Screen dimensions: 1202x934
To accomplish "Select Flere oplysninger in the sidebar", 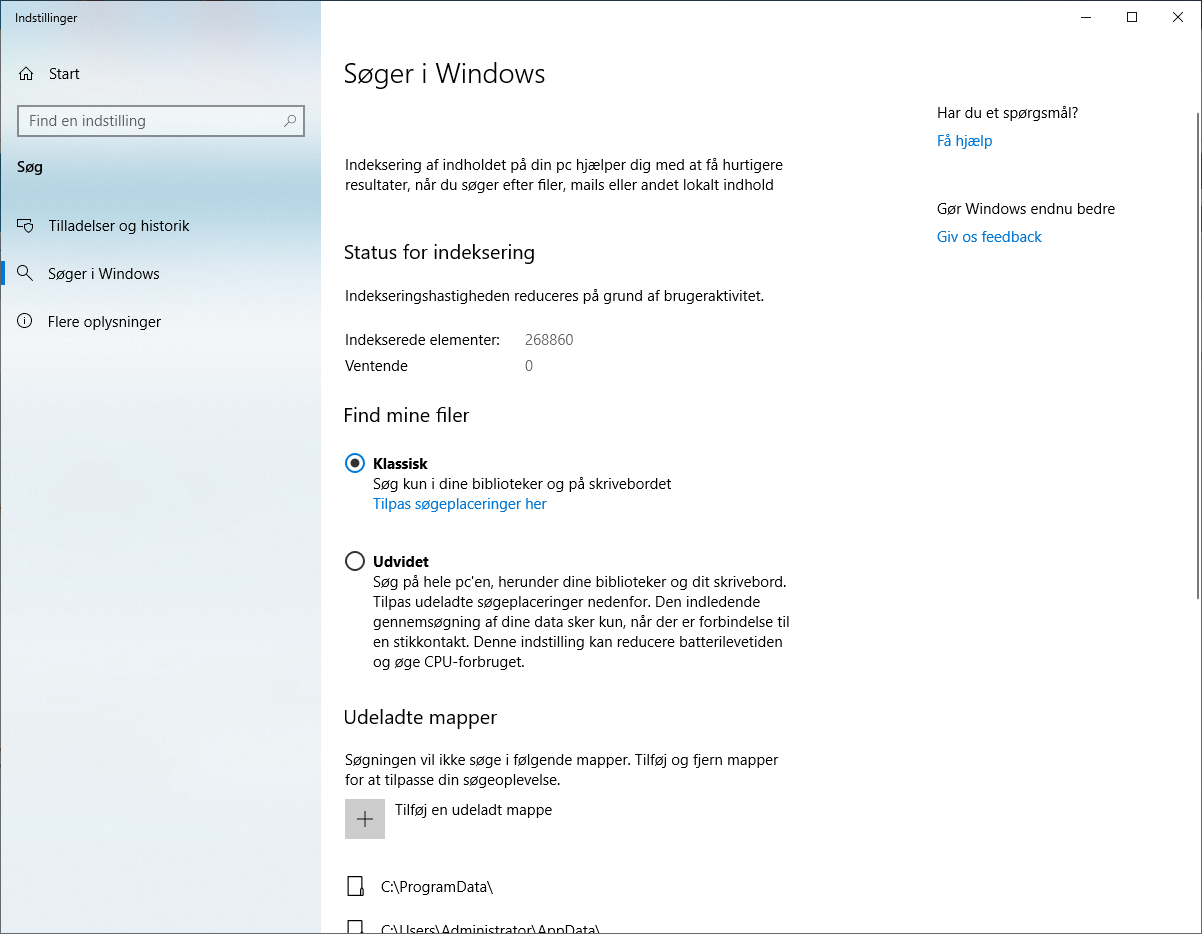I will pos(105,321).
